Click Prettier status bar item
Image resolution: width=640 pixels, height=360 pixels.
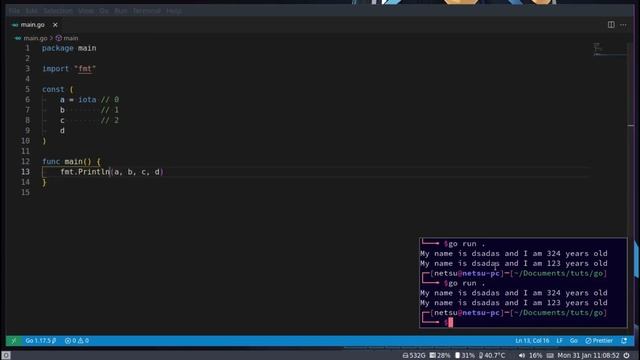point(599,340)
